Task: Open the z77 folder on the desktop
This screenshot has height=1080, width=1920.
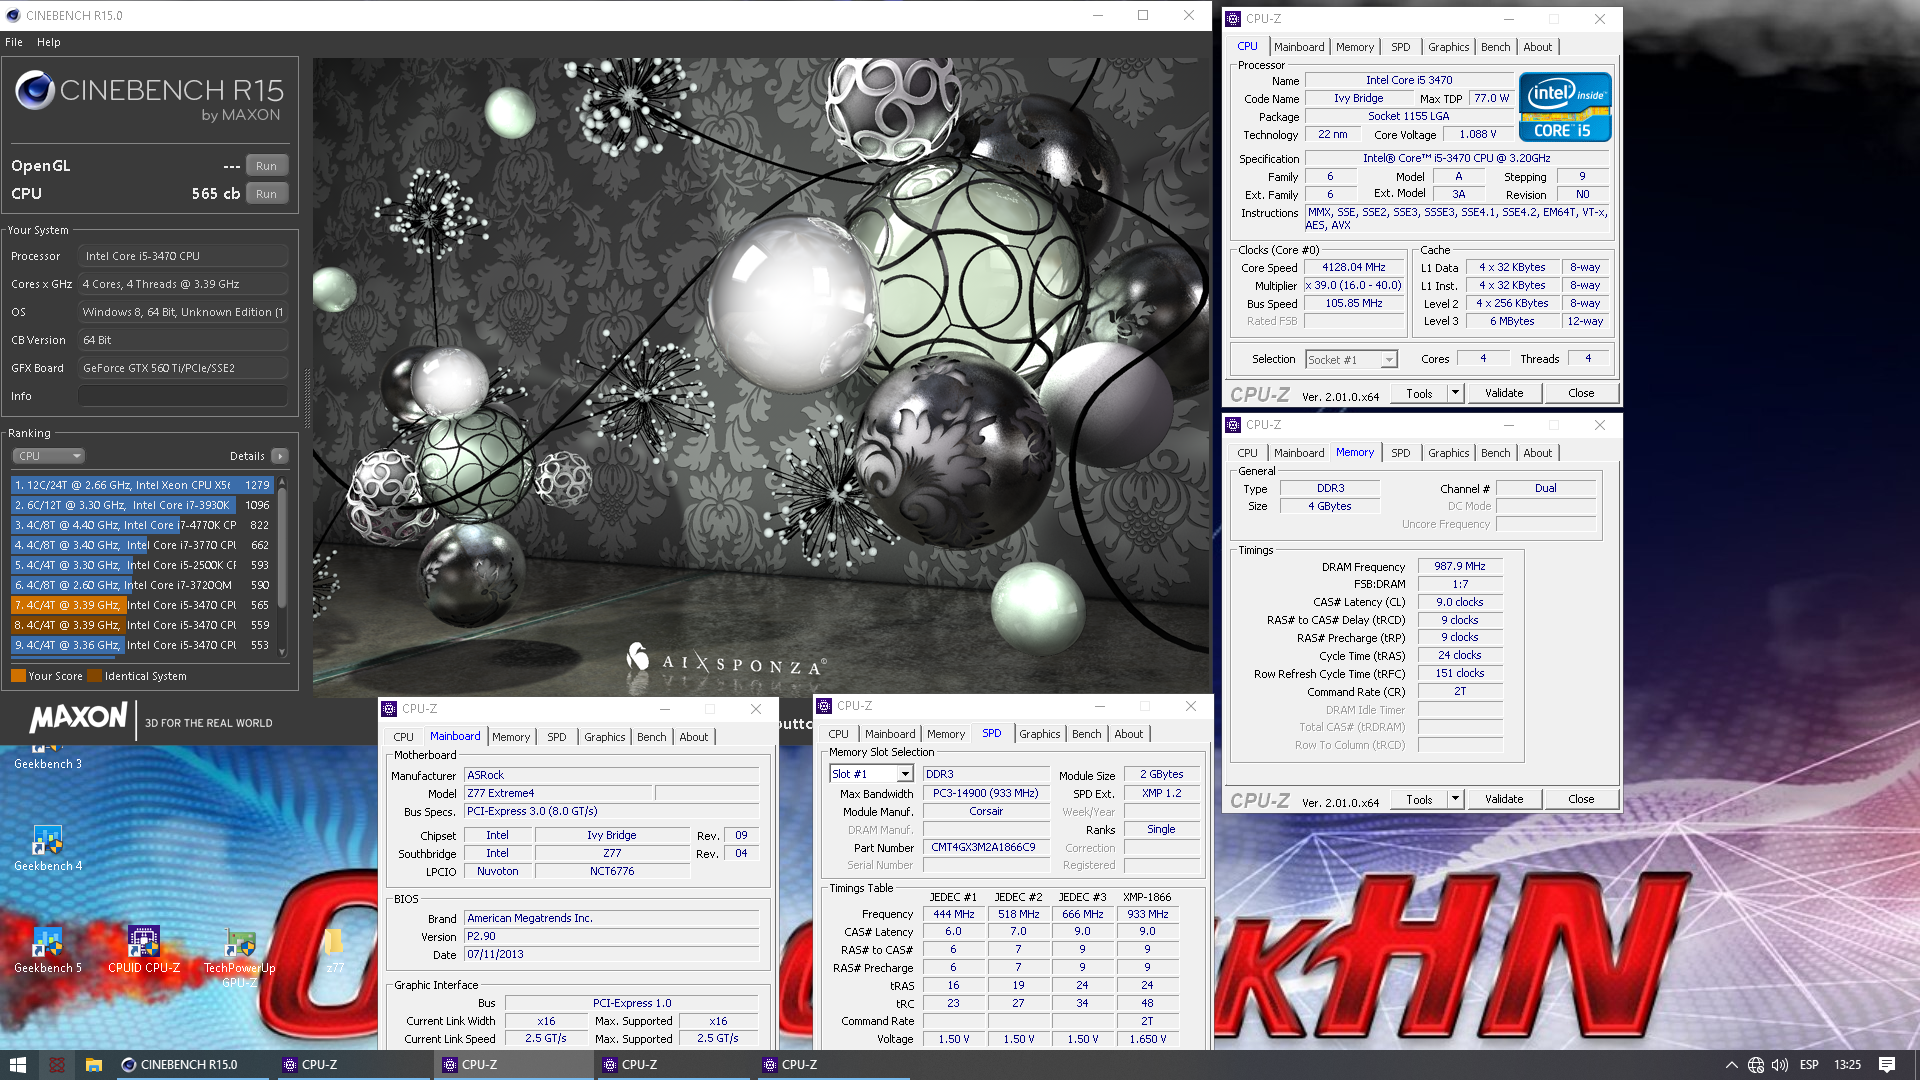Action: [334, 950]
